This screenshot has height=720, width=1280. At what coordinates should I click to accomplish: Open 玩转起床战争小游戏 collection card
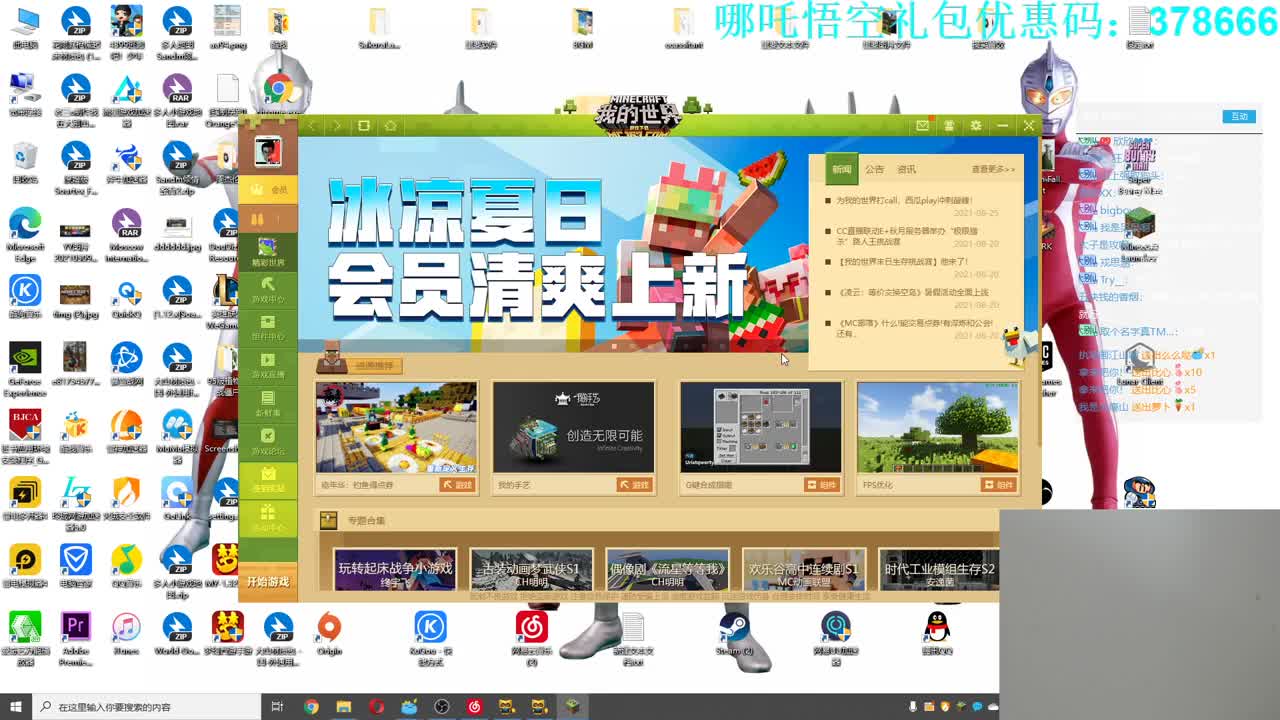point(395,569)
